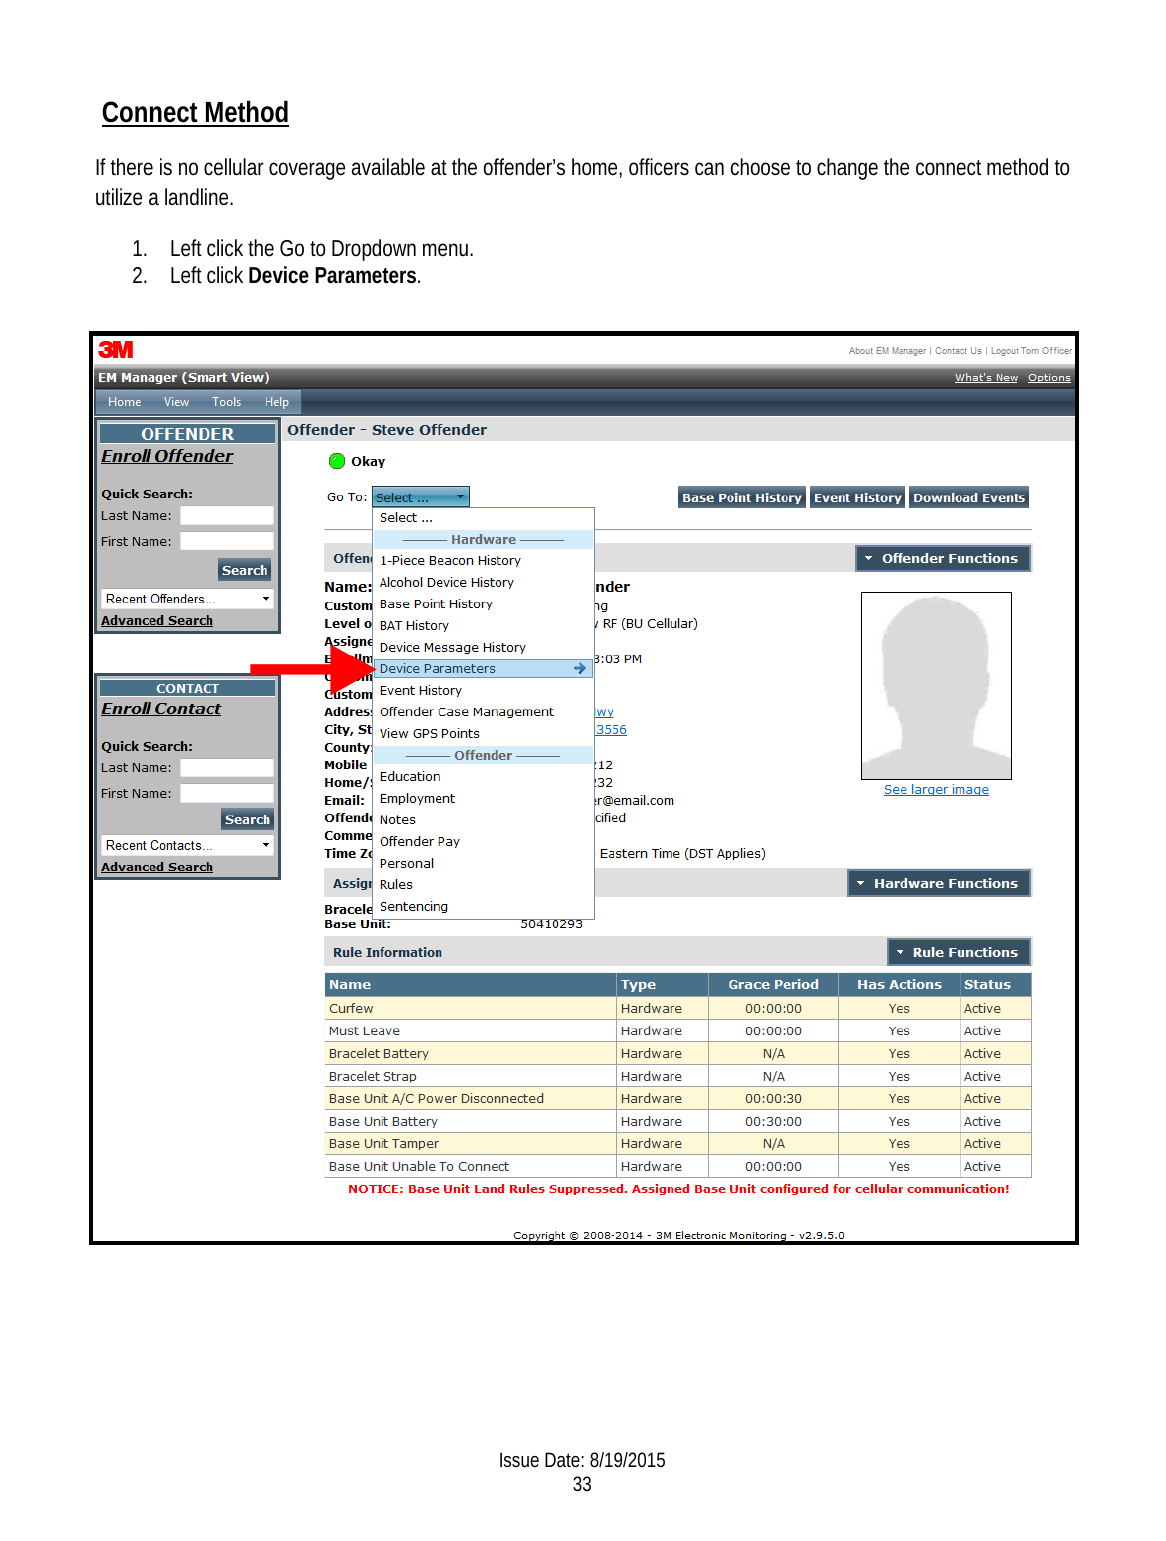1166x1541 pixels.
Task: Select Employment option
Action: tap(483, 798)
